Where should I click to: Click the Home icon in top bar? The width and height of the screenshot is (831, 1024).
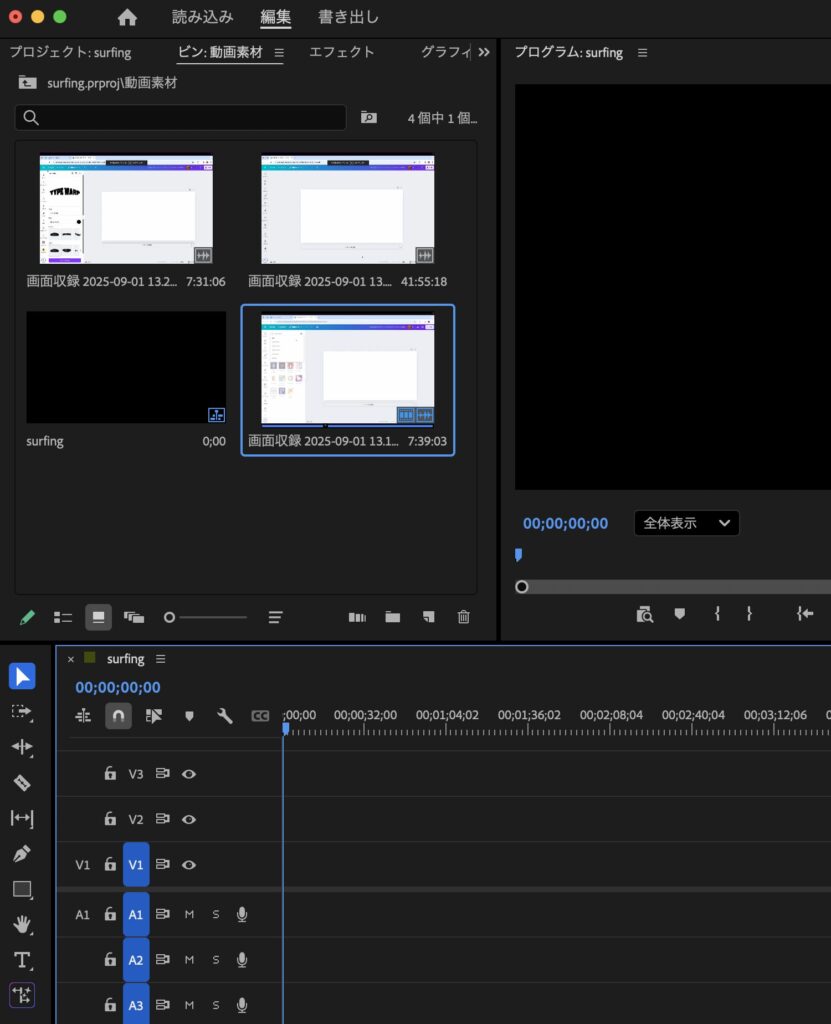pos(127,17)
